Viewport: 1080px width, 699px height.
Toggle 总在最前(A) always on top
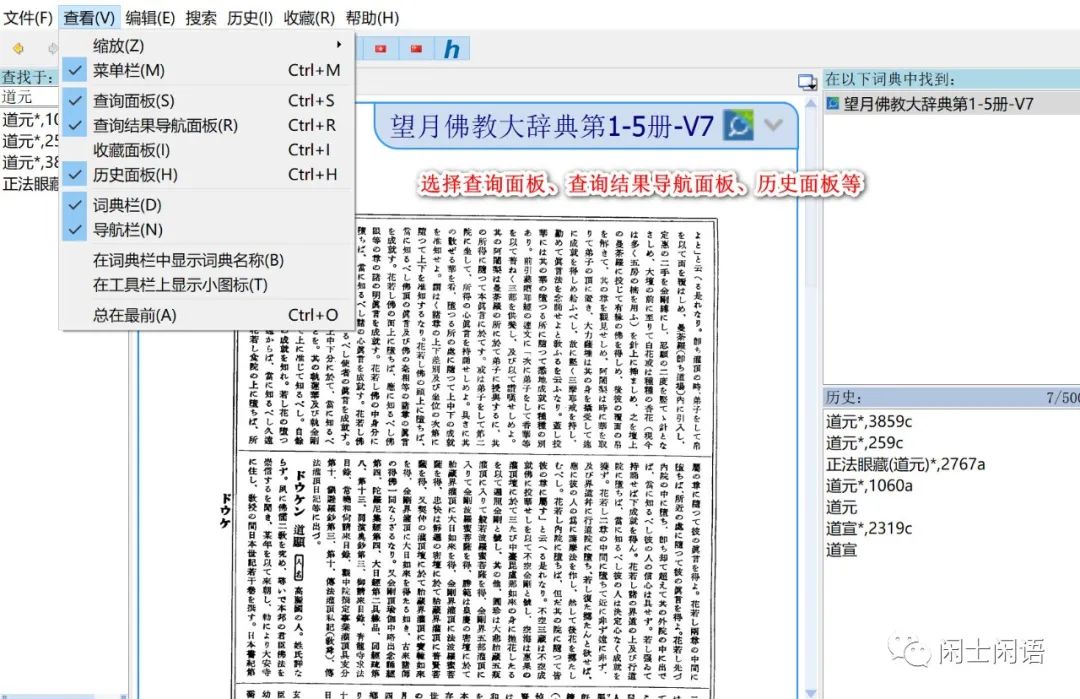(x=207, y=315)
